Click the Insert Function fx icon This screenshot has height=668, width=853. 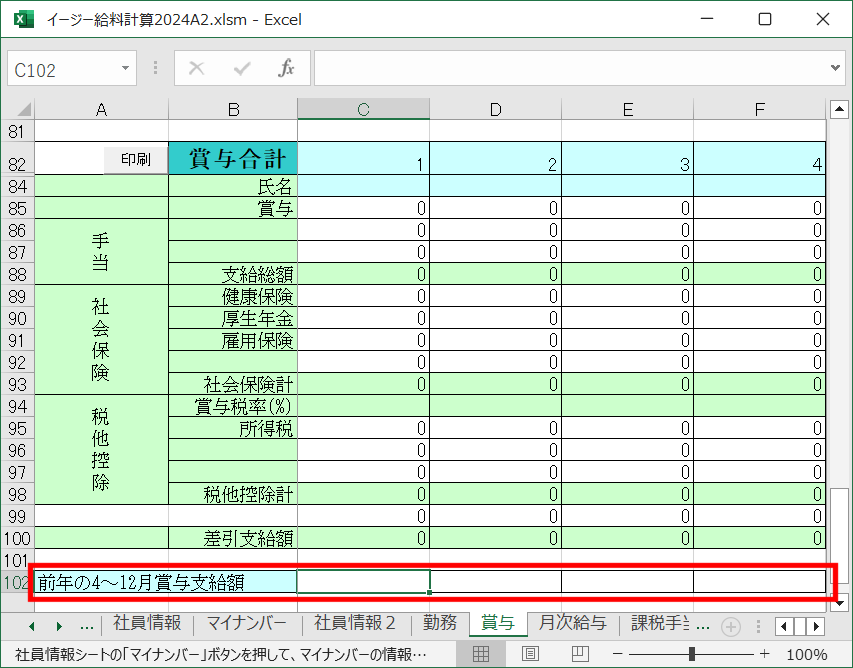(287, 69)
